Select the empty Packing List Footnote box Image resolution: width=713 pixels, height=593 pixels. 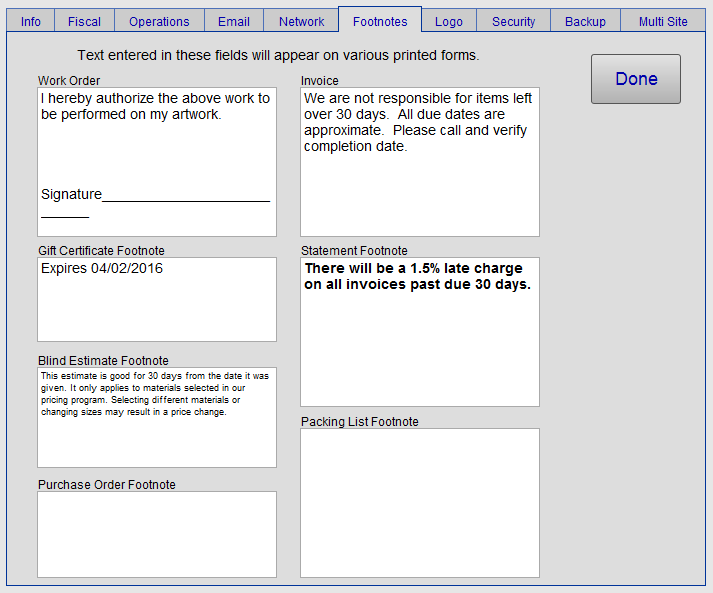coord(419,502)
